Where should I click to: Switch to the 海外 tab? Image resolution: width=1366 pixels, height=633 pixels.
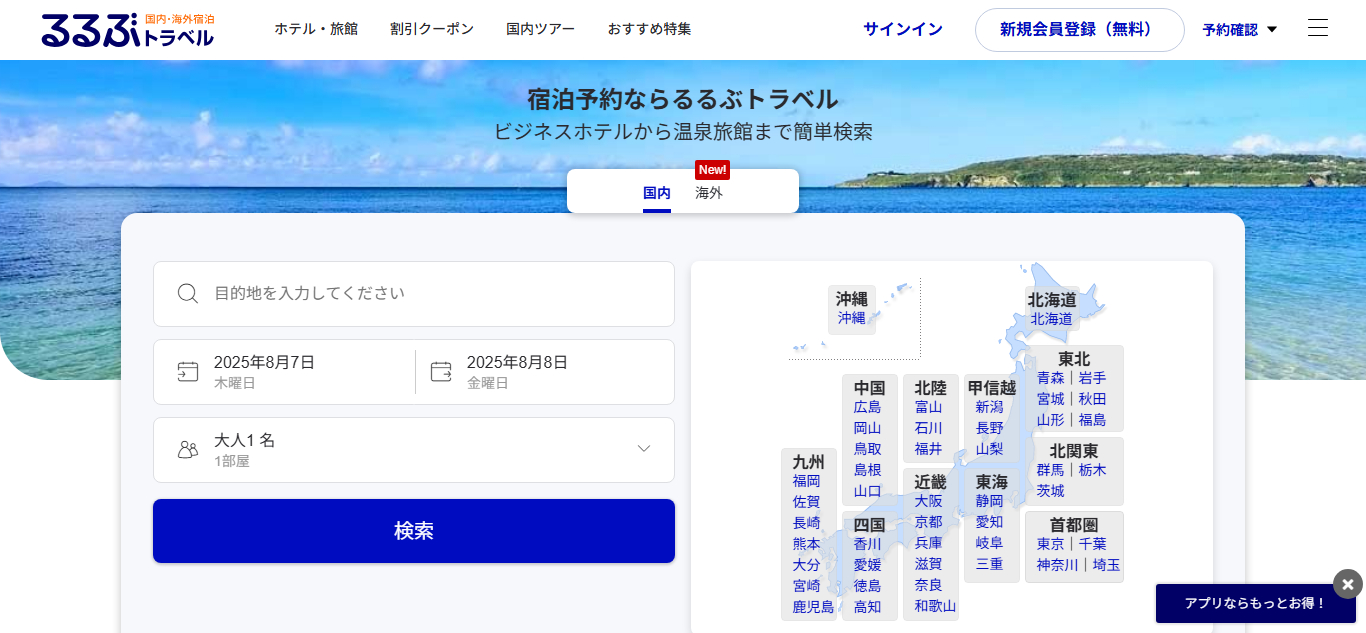click(709, 192)
